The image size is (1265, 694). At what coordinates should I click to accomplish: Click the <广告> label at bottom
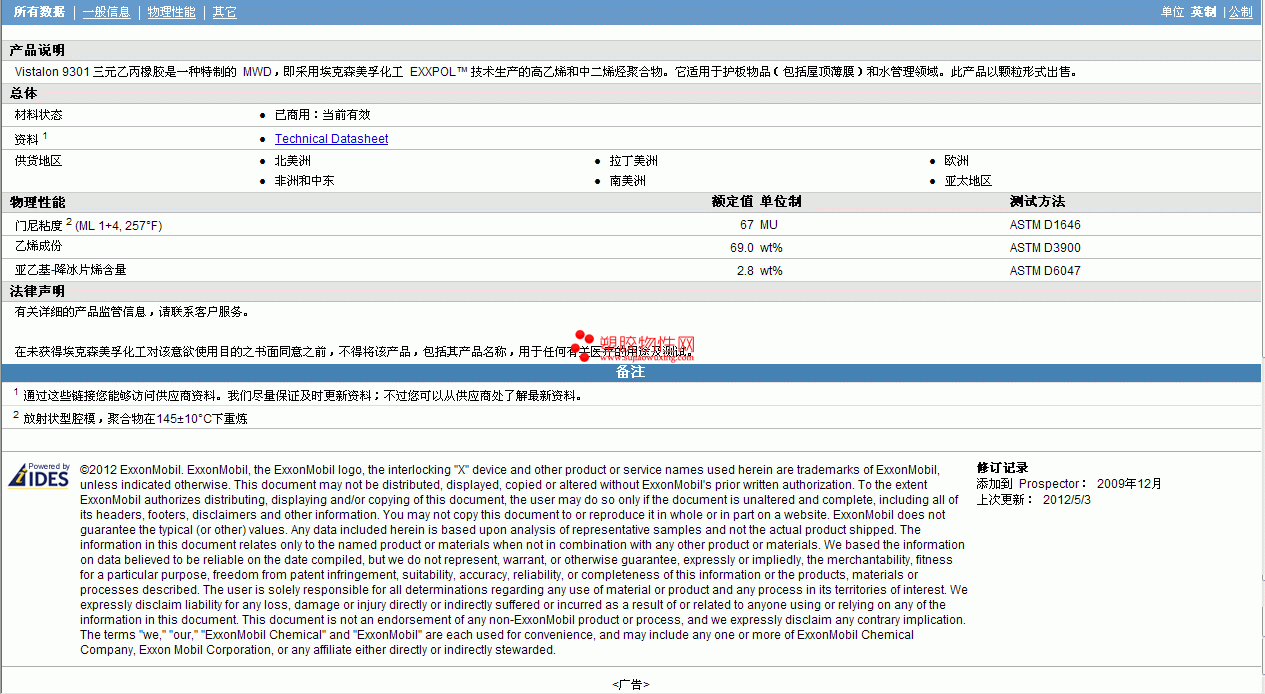click(x=631, y=685)
